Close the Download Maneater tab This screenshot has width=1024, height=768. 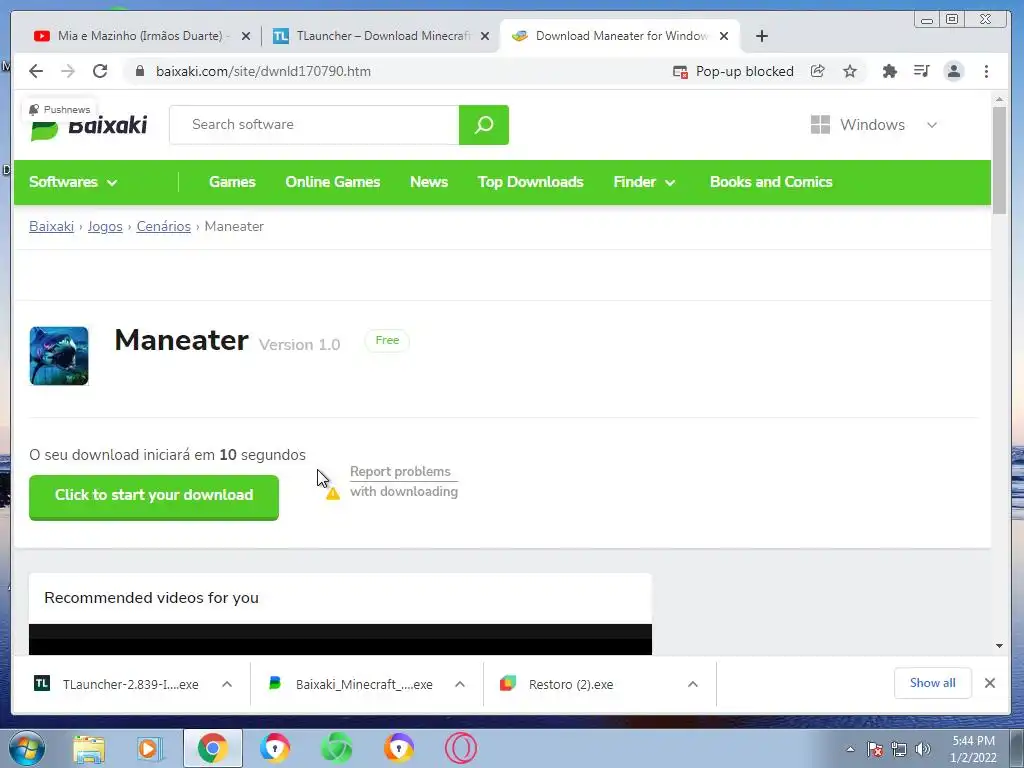[724, 36]
